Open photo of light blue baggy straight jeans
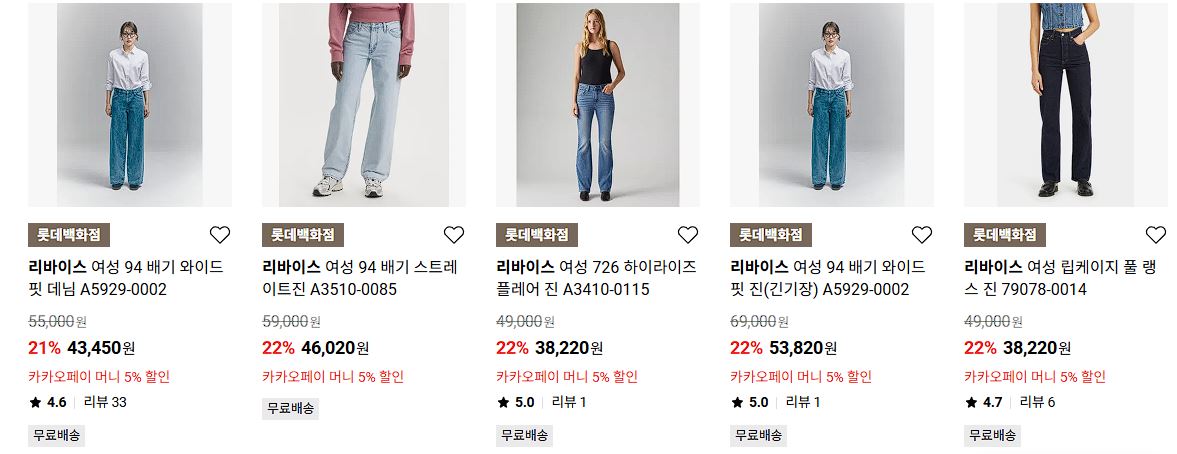The height and width of the screenshot is (454, 1177). 364,105
